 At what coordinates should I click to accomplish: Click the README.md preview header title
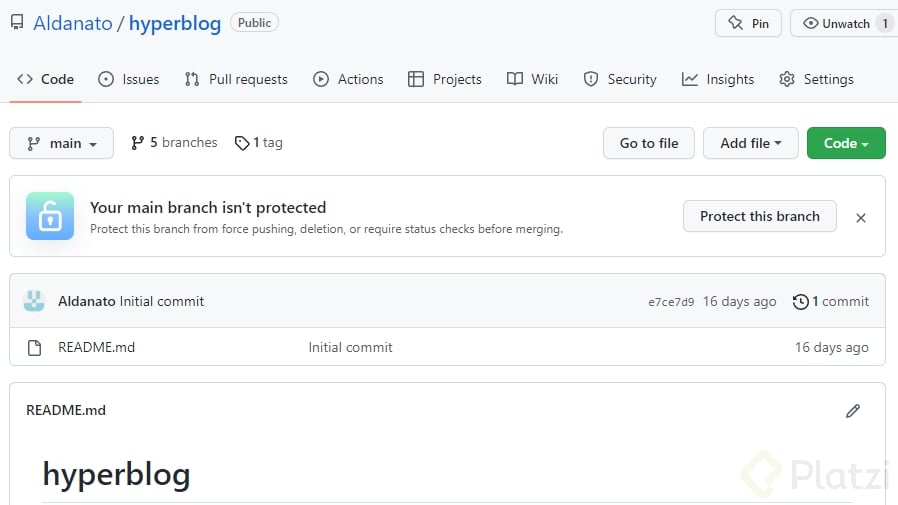click(66, 410)
